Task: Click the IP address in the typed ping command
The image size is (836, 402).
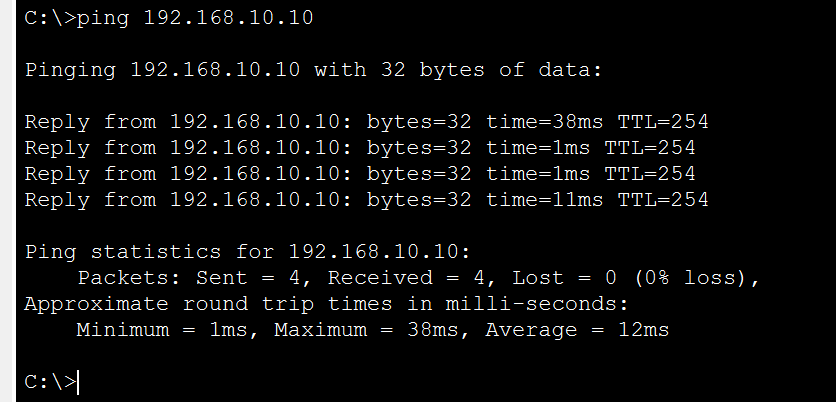Action: [228, 18]
